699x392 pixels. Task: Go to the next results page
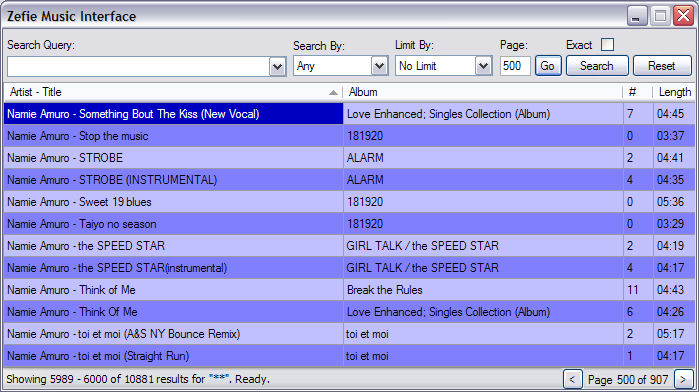[x=683, y=380]
